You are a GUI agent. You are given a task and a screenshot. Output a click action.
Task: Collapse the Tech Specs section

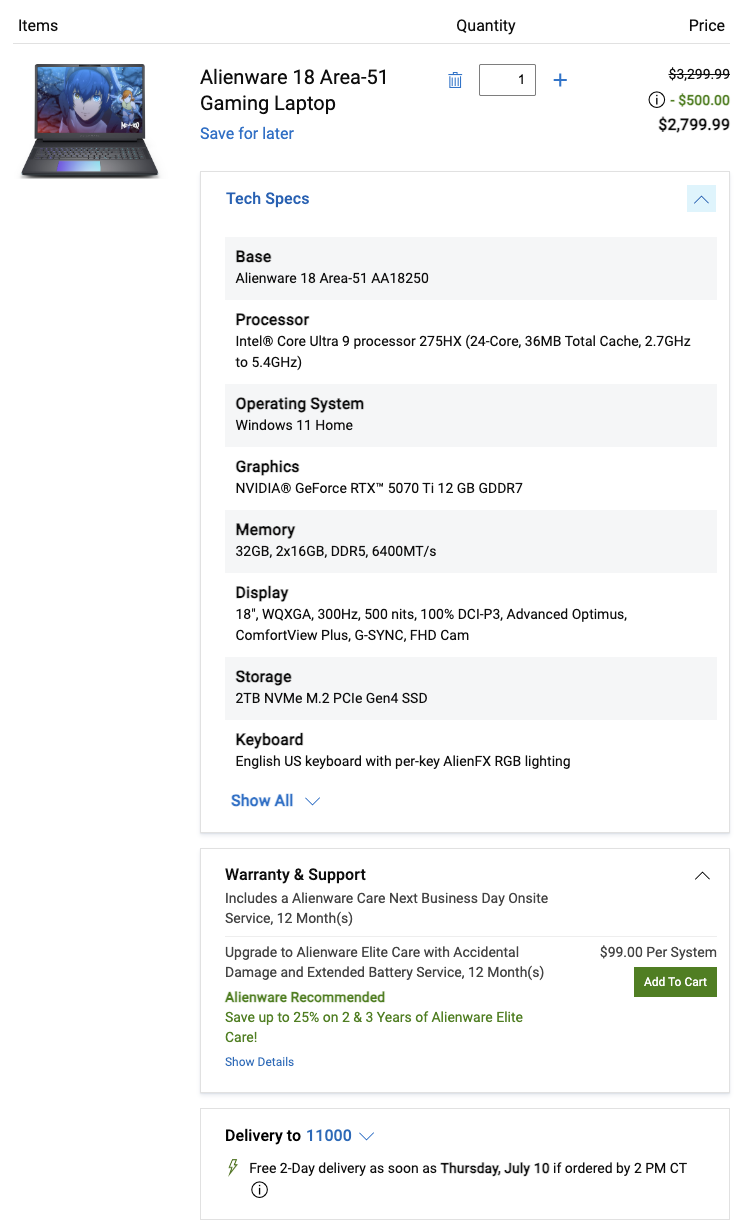click(701, 199)
